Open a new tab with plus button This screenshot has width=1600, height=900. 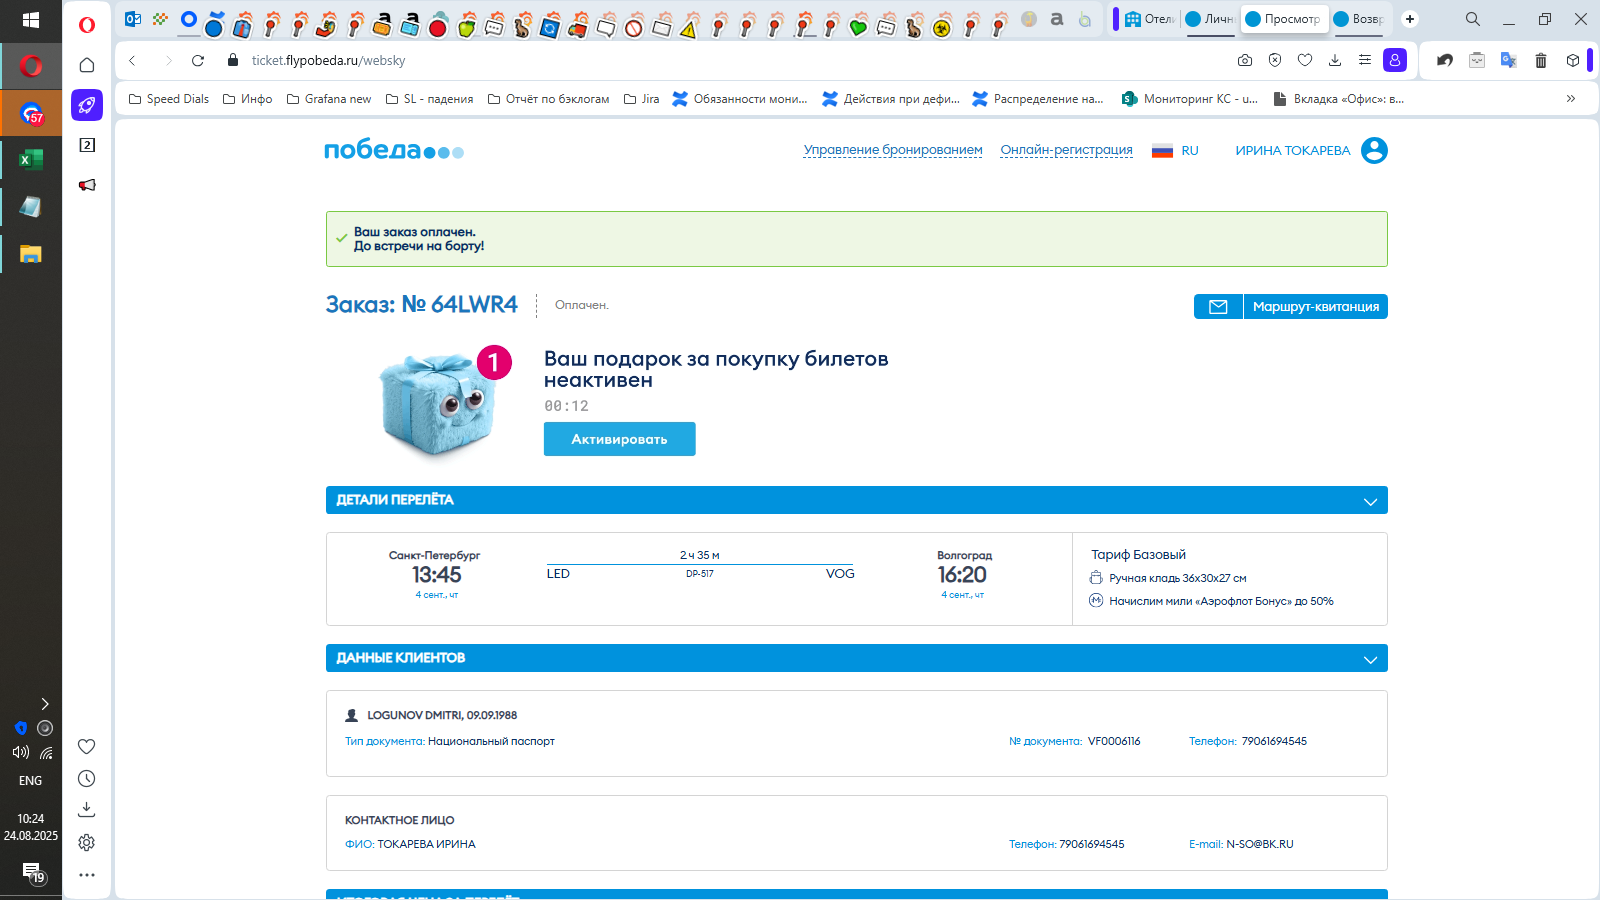coord(1410,19)
